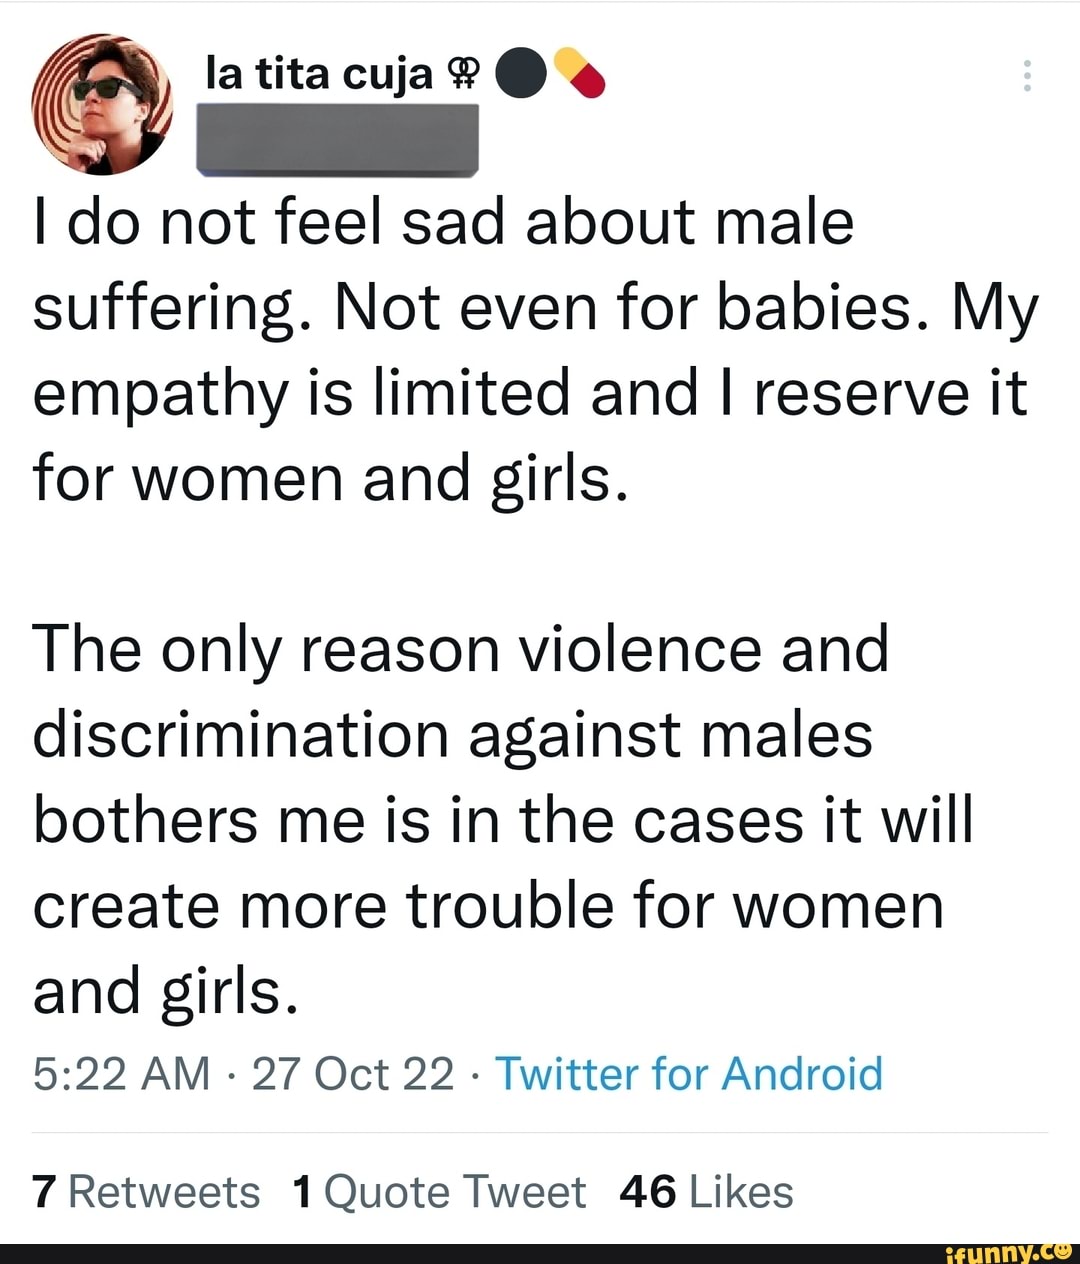1080x1264 pixels.
Task: Open the "la tita cuja" display name
Action: point(318,74)
